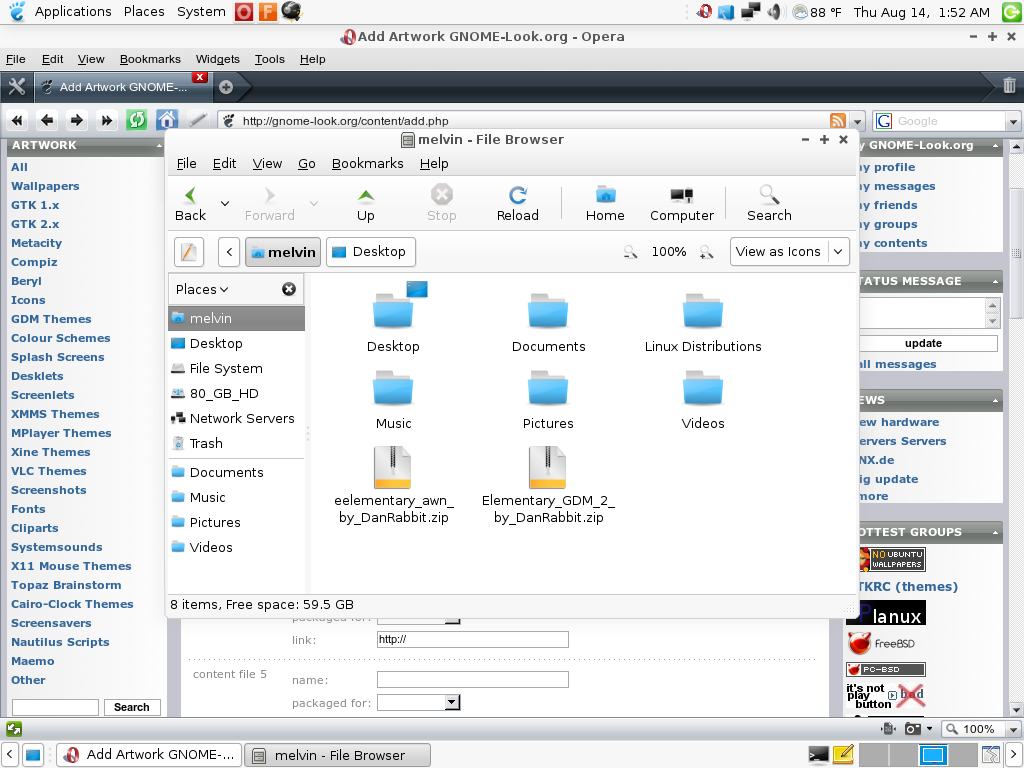Select the melvin path bar button

283,252
